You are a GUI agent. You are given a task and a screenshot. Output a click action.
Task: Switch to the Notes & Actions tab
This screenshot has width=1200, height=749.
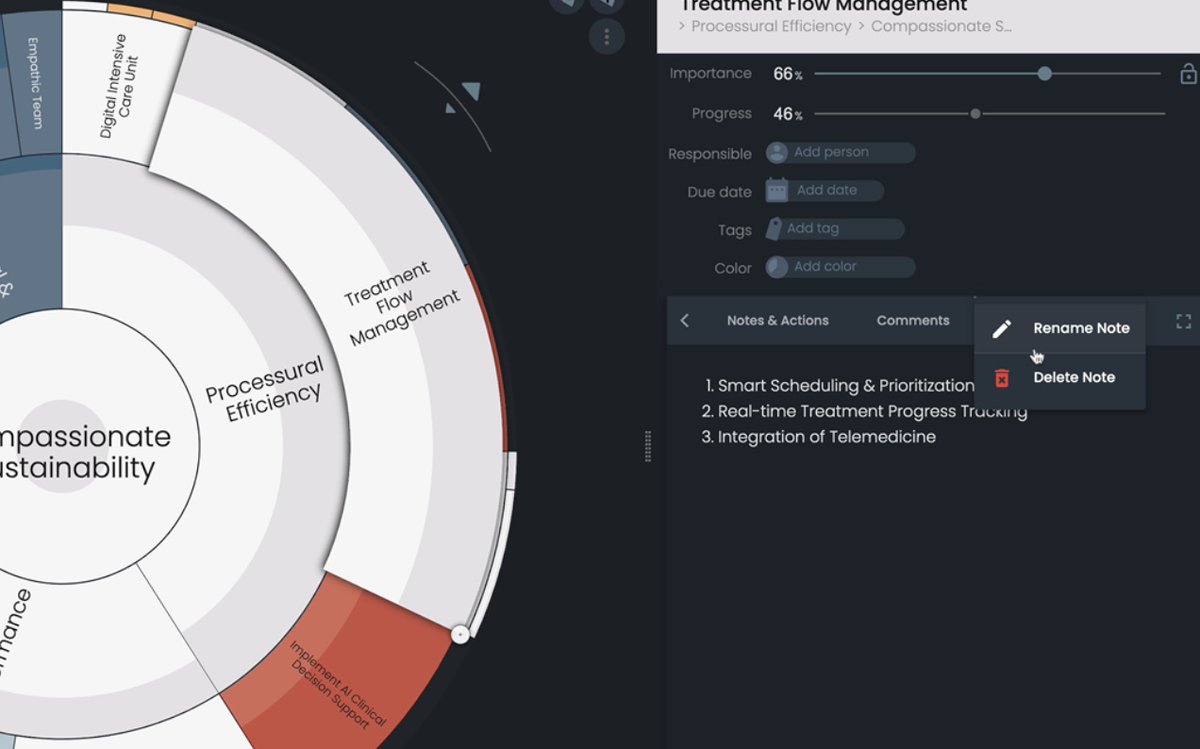pos(778,321)
